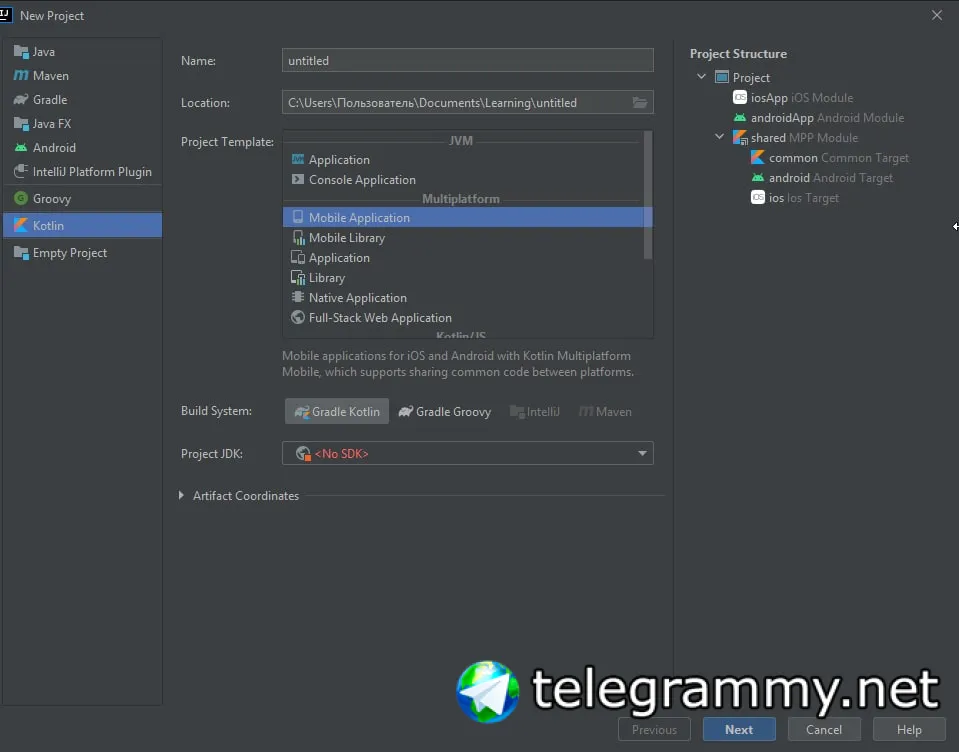Click the Kotlin logo icon in sidebar
This screenshot has width=959, height=752.
[x=21, y=225]
